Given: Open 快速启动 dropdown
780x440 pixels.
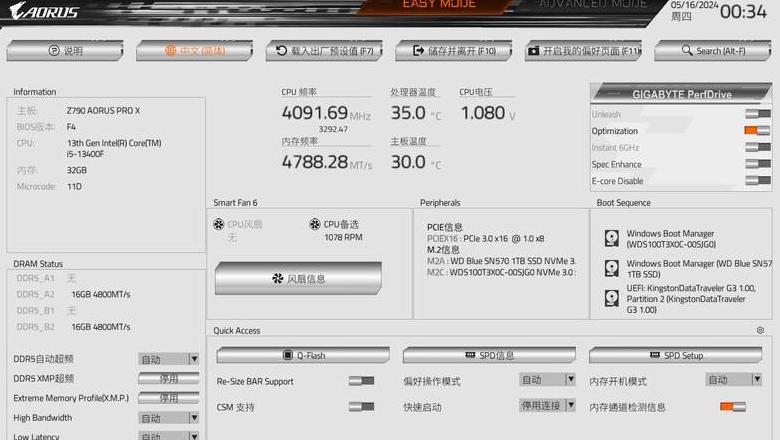Looking at the screenshot, I should coord(547,406).
